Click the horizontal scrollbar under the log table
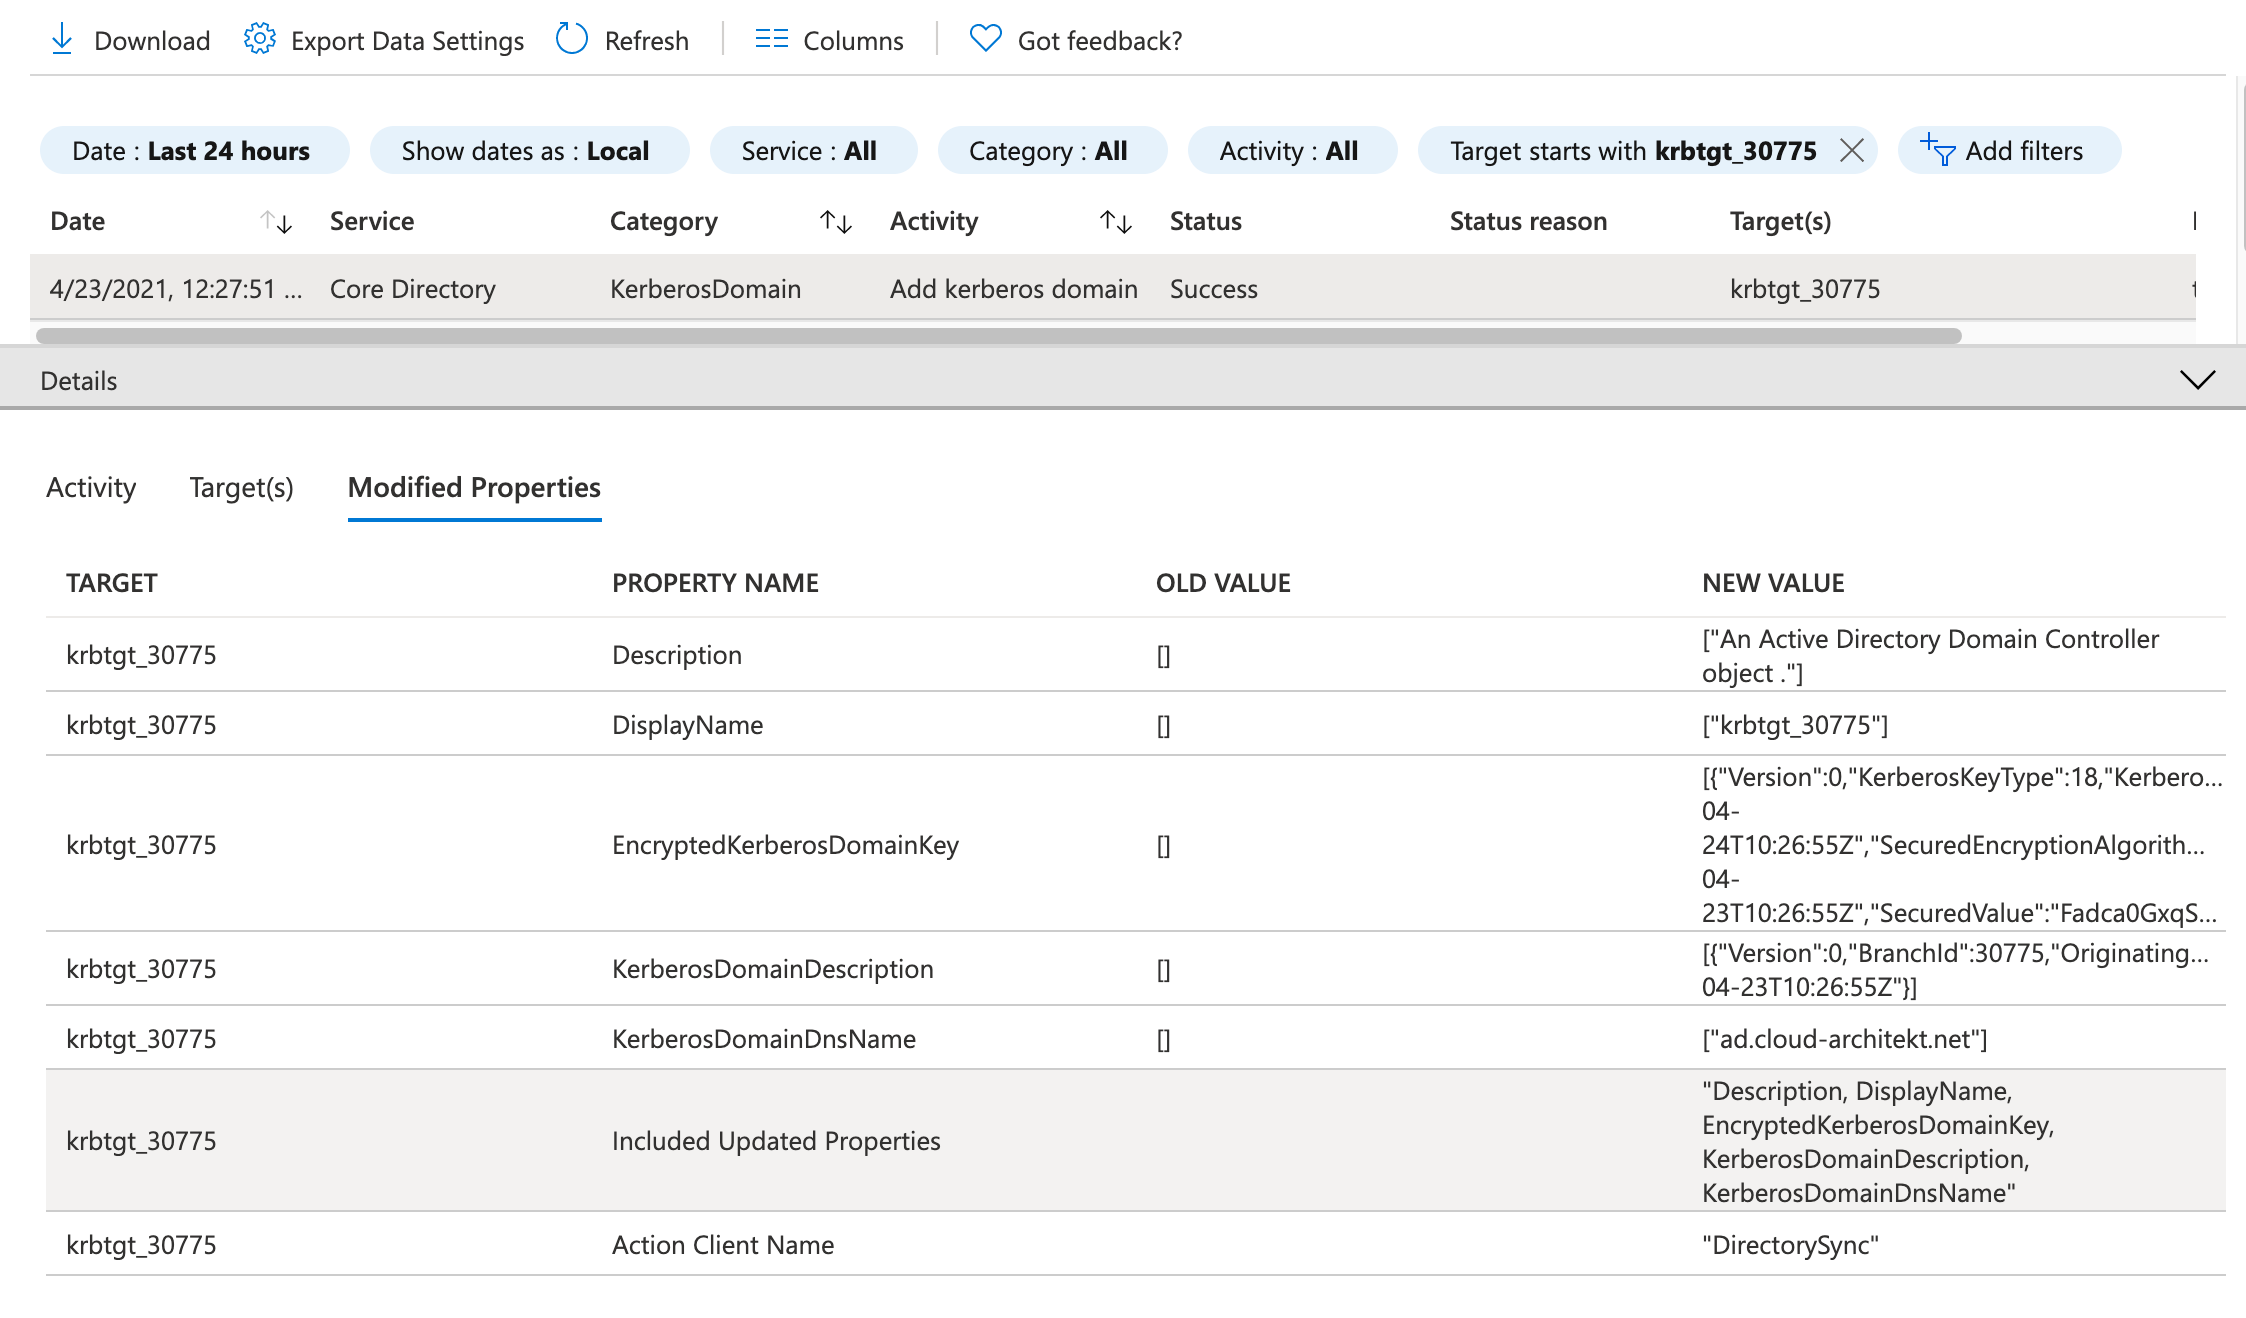Screen dimensions: 2246x1318 tap(998, 335)
